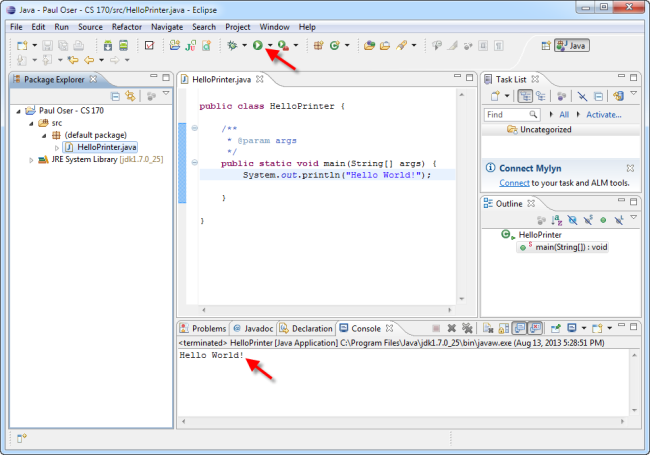
Task: Click the Run Last Tool external tools icon
Action: tap(283, 45)
